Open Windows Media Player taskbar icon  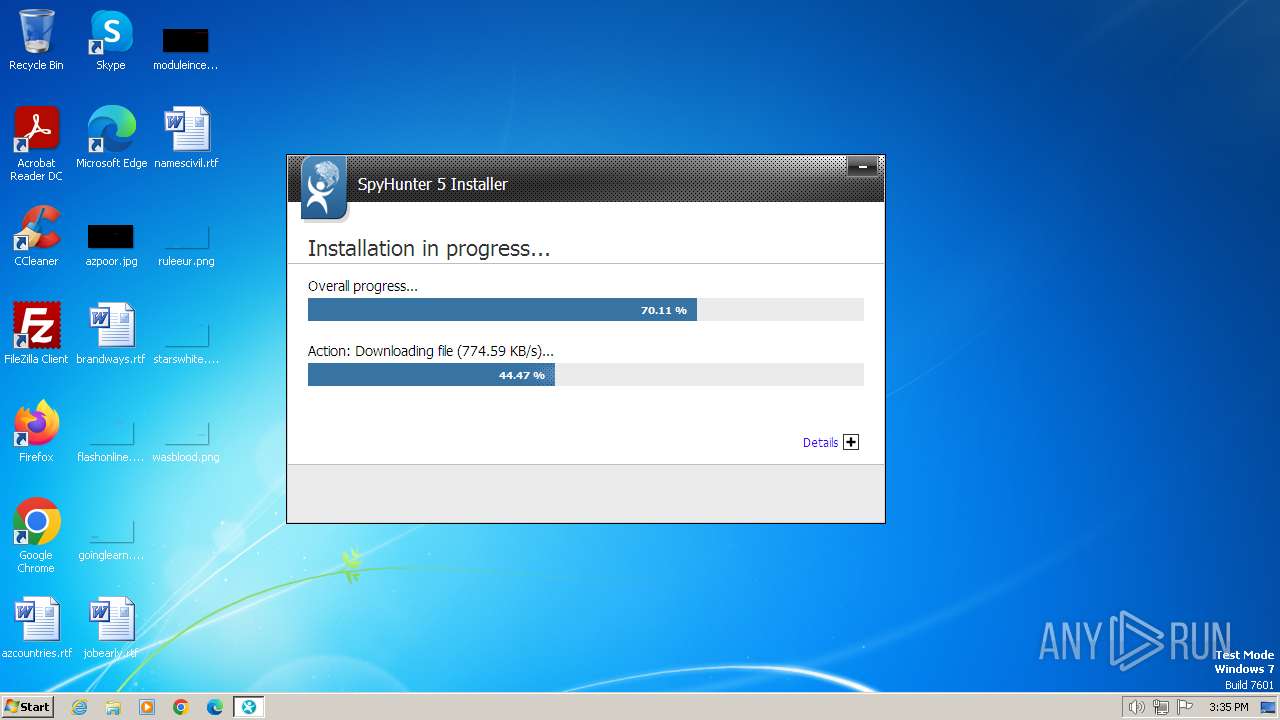coord(147,707)
